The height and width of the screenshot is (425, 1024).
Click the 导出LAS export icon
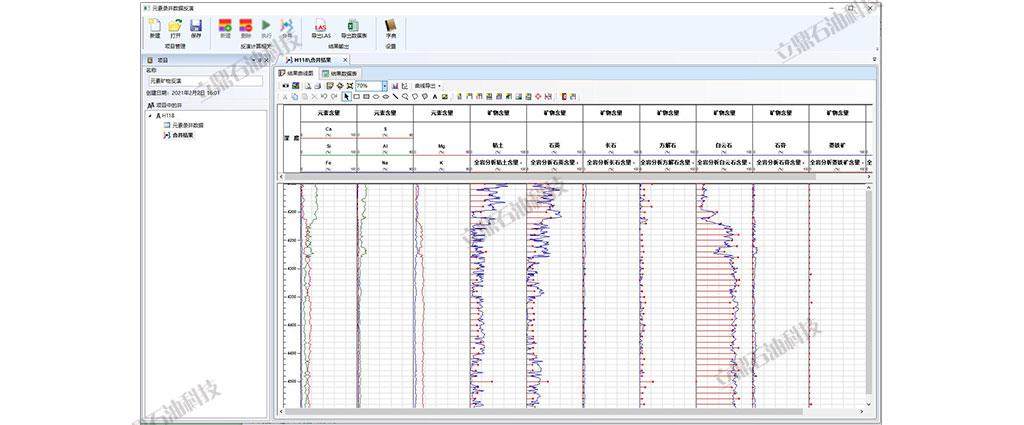pos(320,25)
